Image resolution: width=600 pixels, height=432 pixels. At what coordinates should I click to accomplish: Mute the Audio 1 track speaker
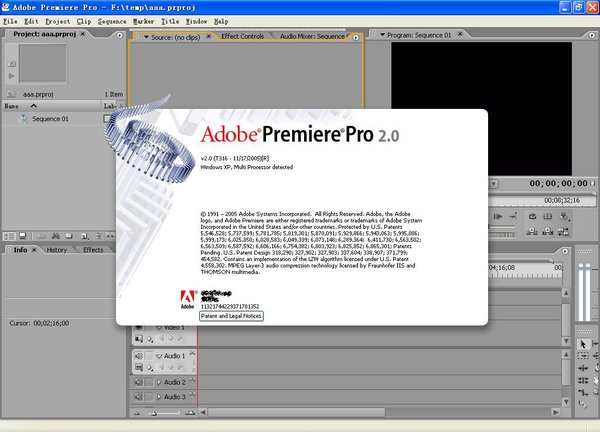[x=139, y=356]
